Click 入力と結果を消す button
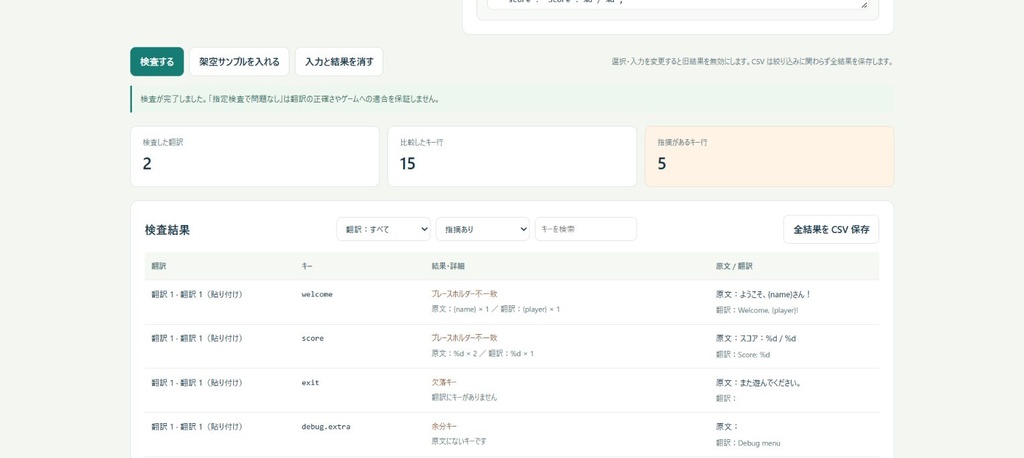The width and height of the screenshot is (1024, 458). pyautogui.click(x=339, y=61)
